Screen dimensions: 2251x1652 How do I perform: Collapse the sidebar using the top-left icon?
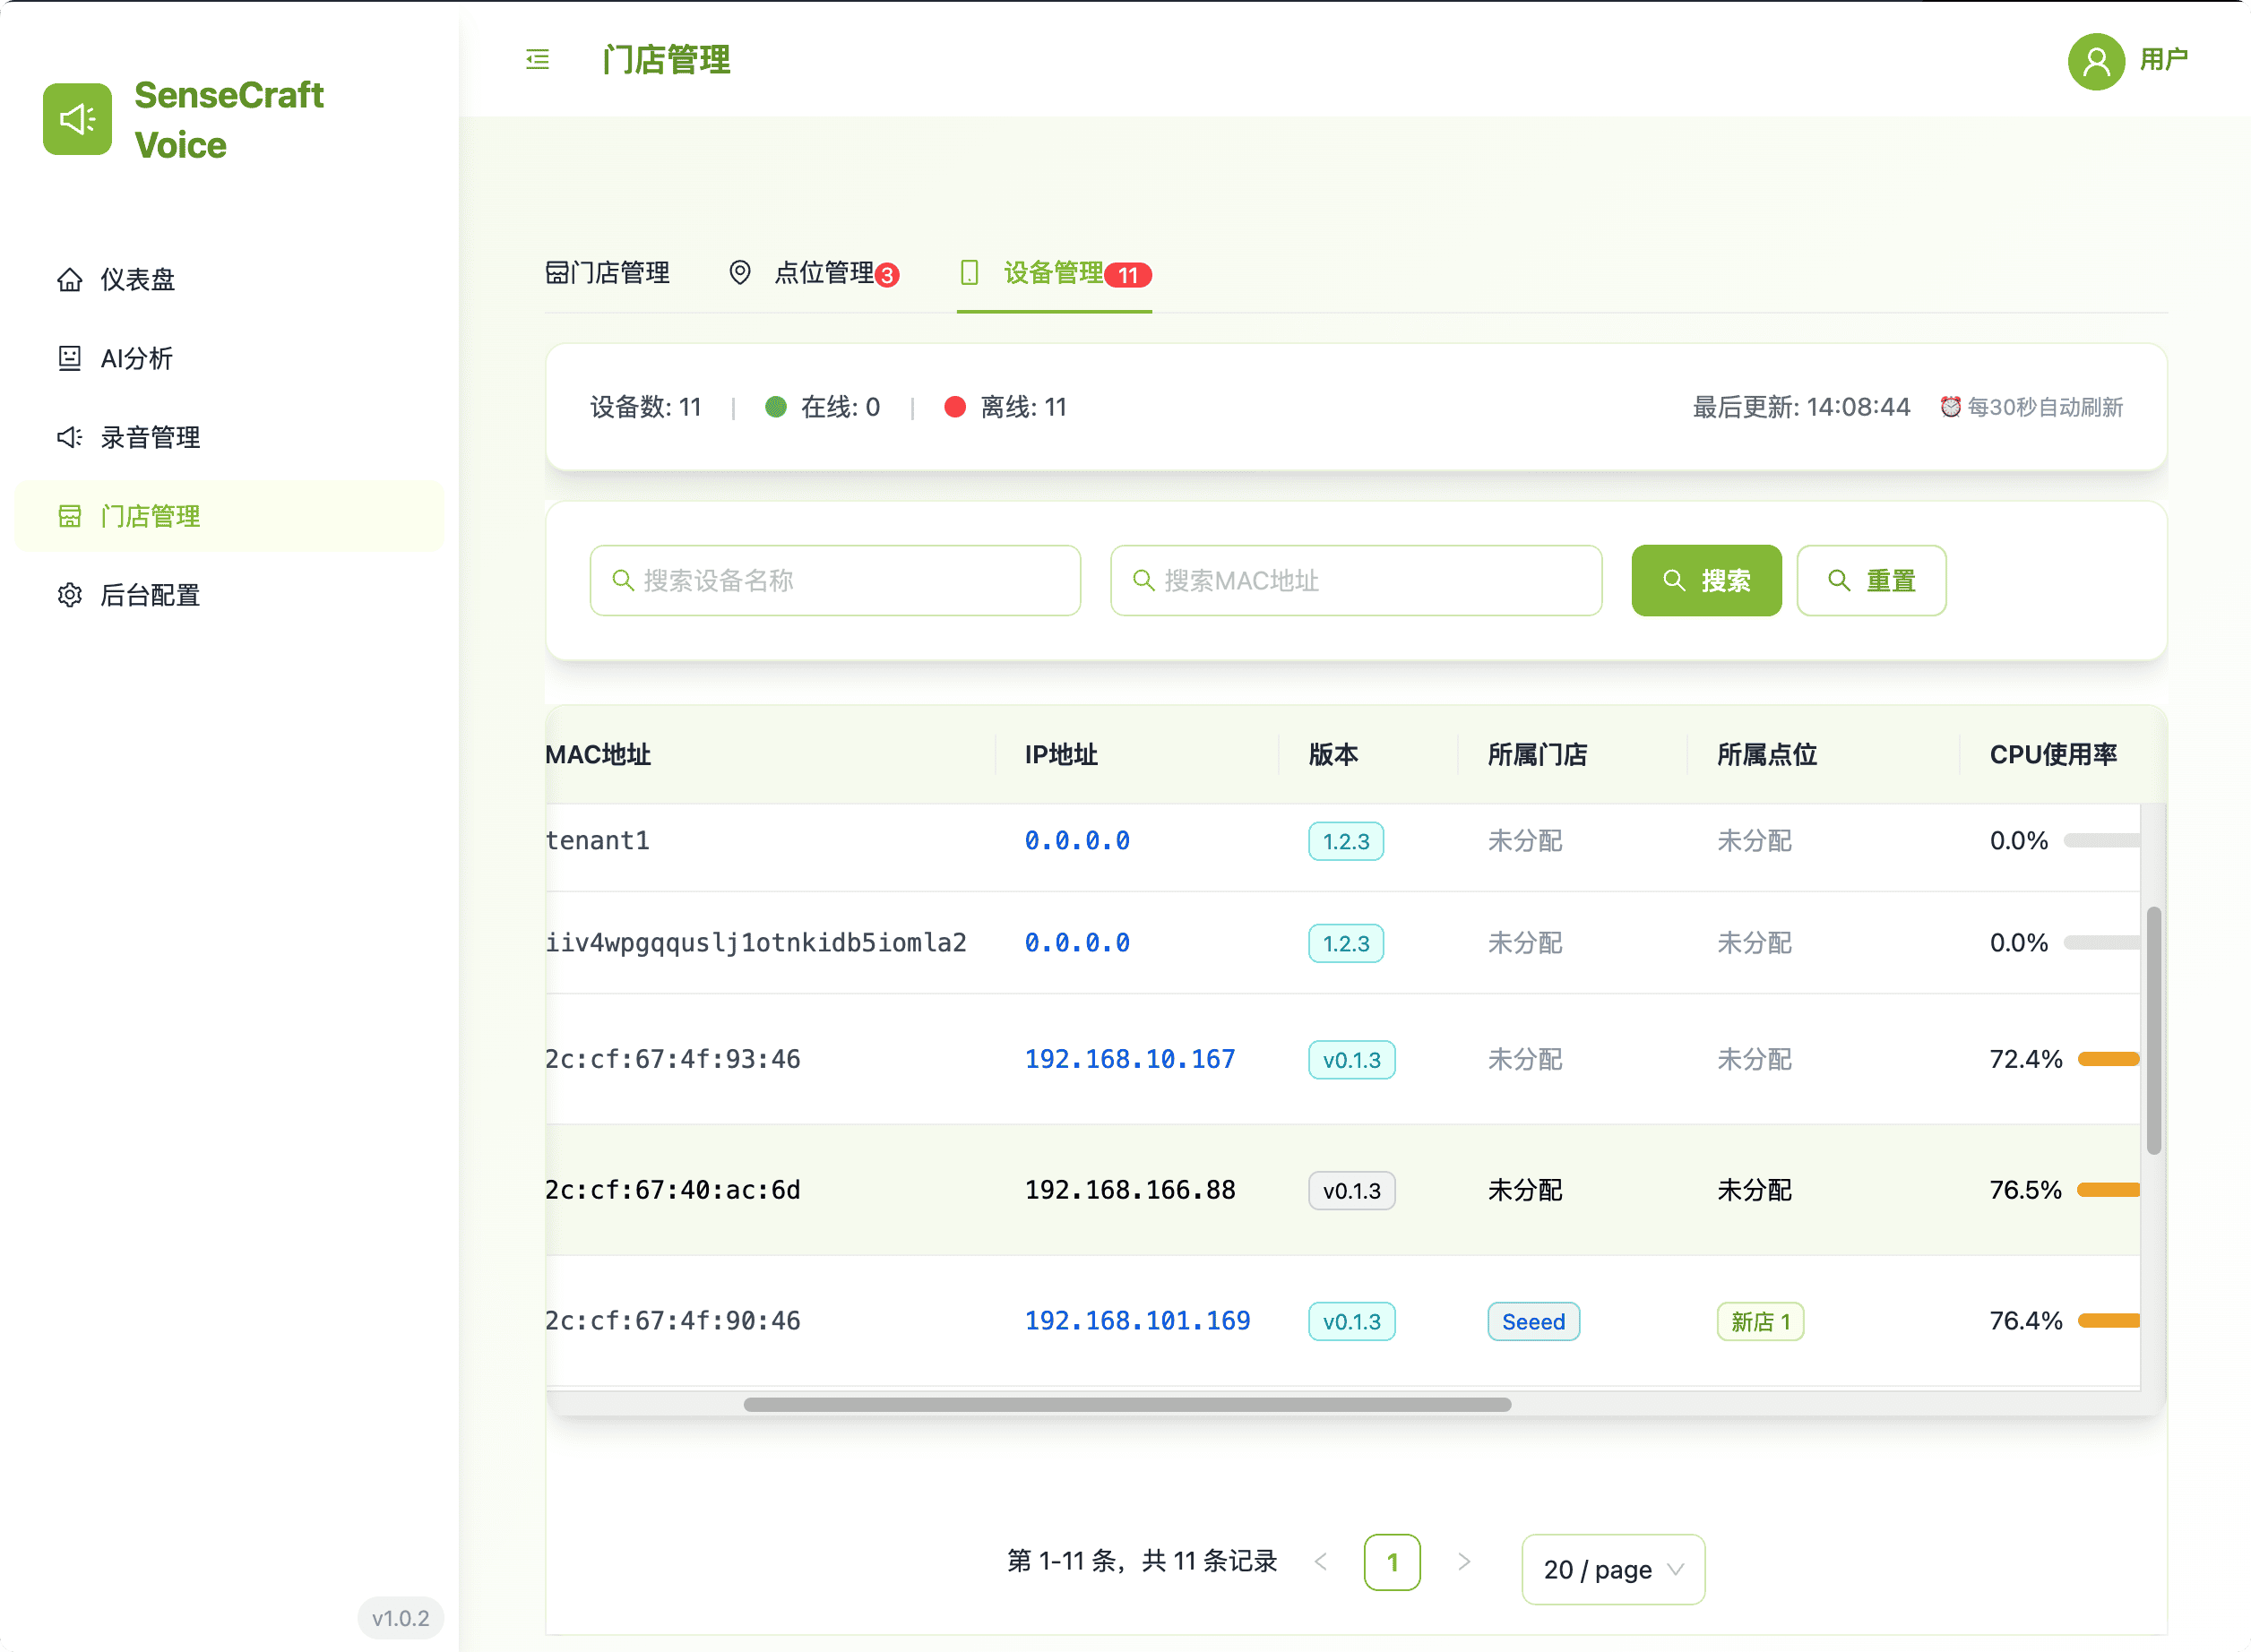click(x=536, y=60)
